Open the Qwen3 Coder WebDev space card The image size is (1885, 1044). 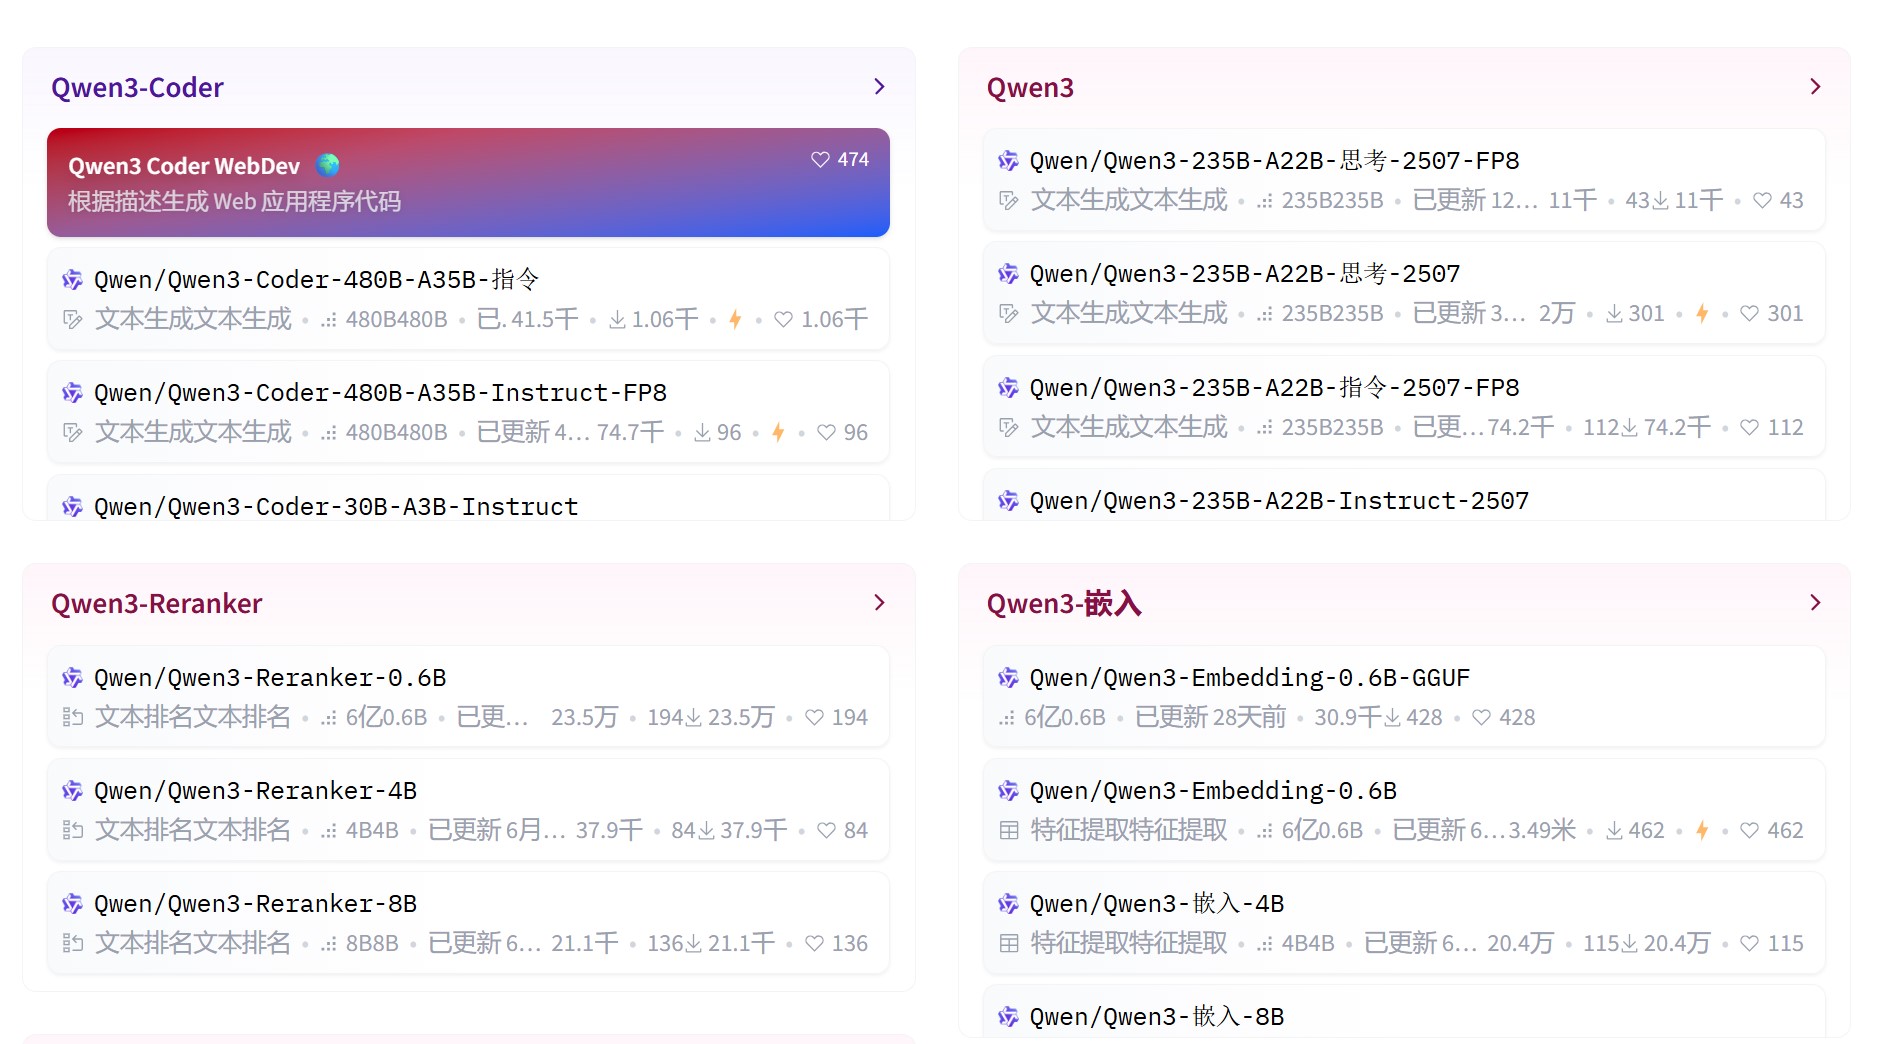pyautogui.click(x=468, y=182)
